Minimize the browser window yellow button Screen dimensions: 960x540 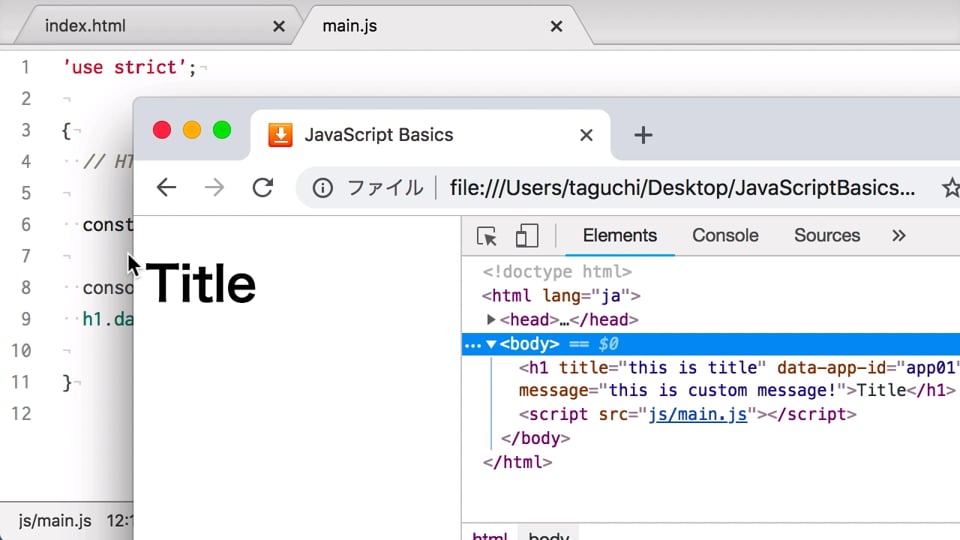point(192,130)
